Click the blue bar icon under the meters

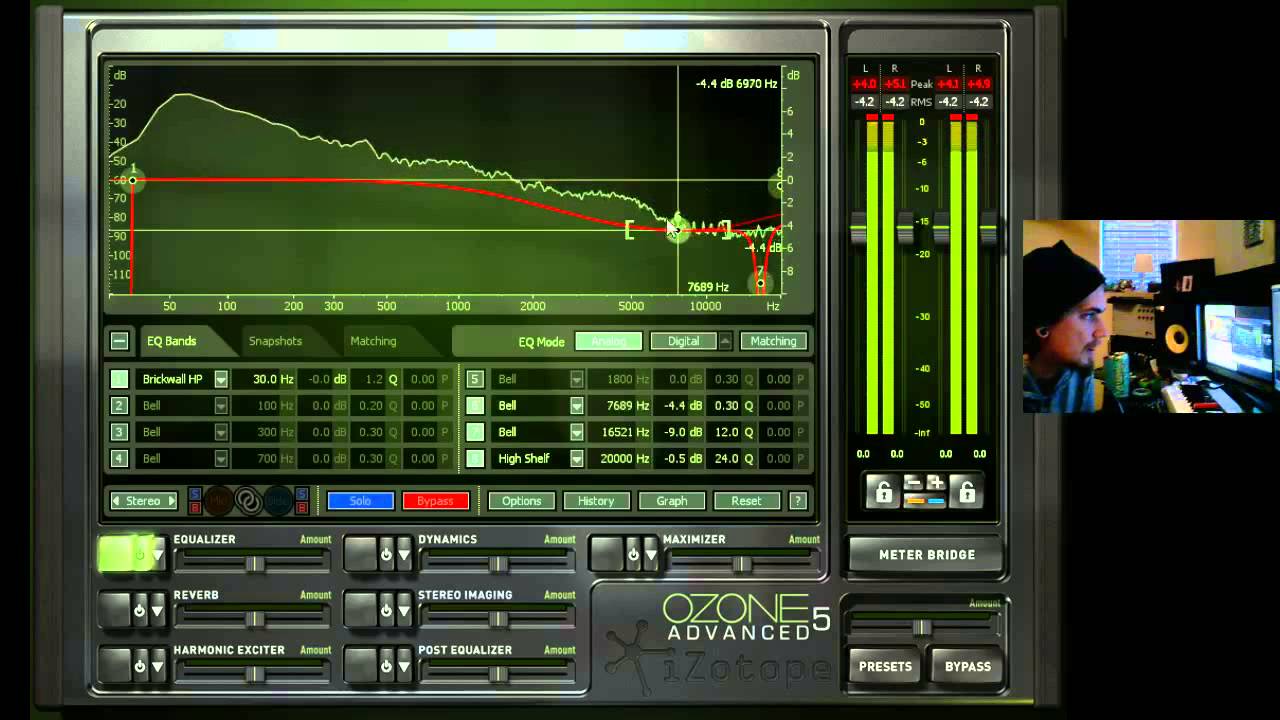935,499
